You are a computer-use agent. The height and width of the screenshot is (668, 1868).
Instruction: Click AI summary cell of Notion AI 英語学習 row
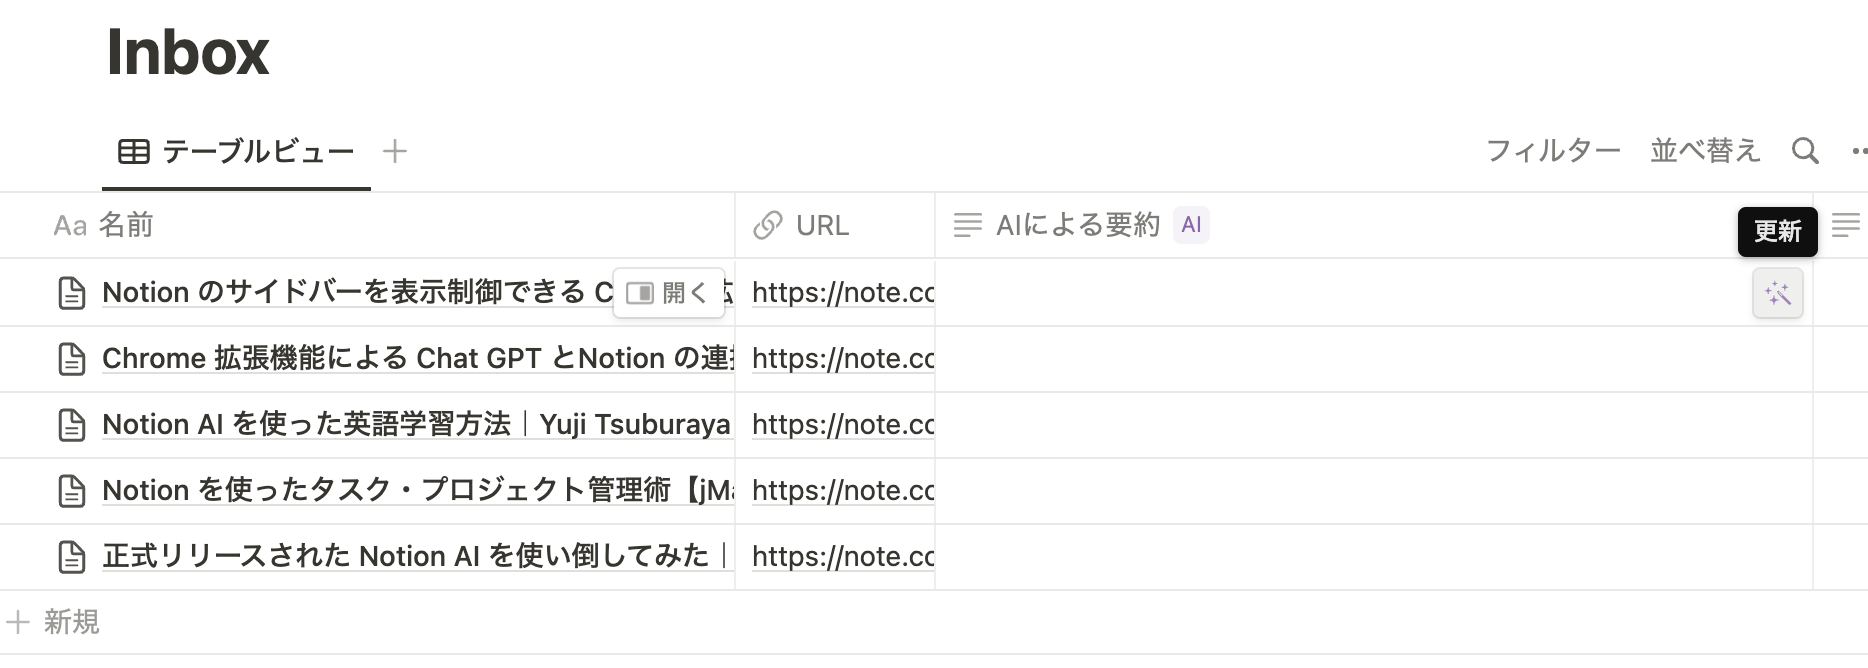[1374, 425]
